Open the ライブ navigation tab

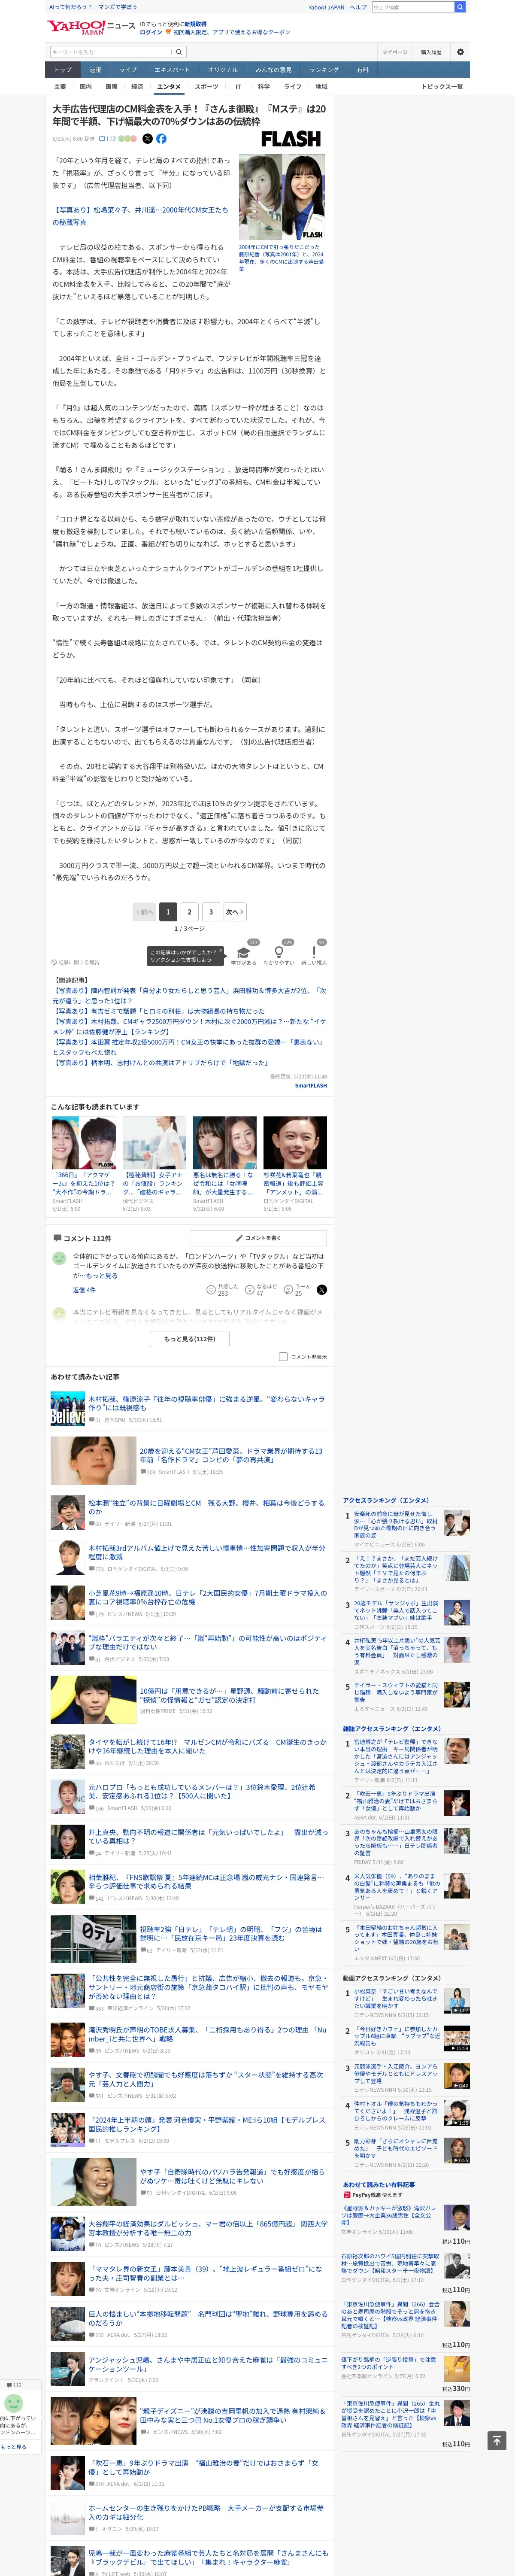[x=128, y=70]
